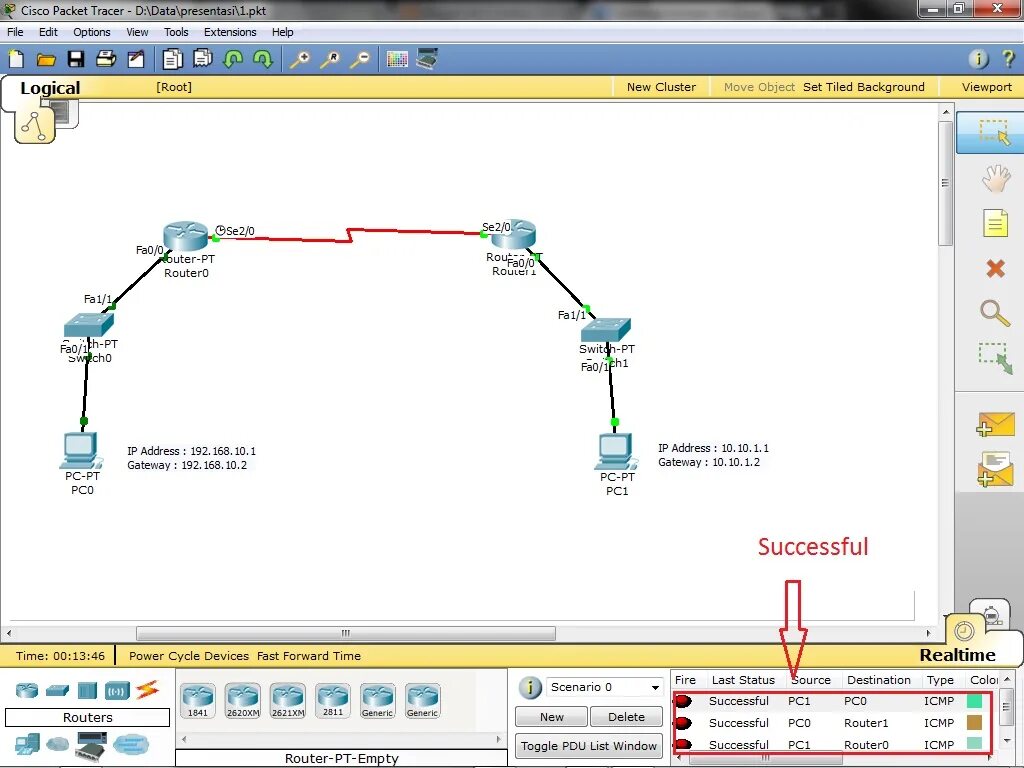Click Fast Forward Time
The width and height of the screenshot is (1024, 768).
click(x=309, y=656)
